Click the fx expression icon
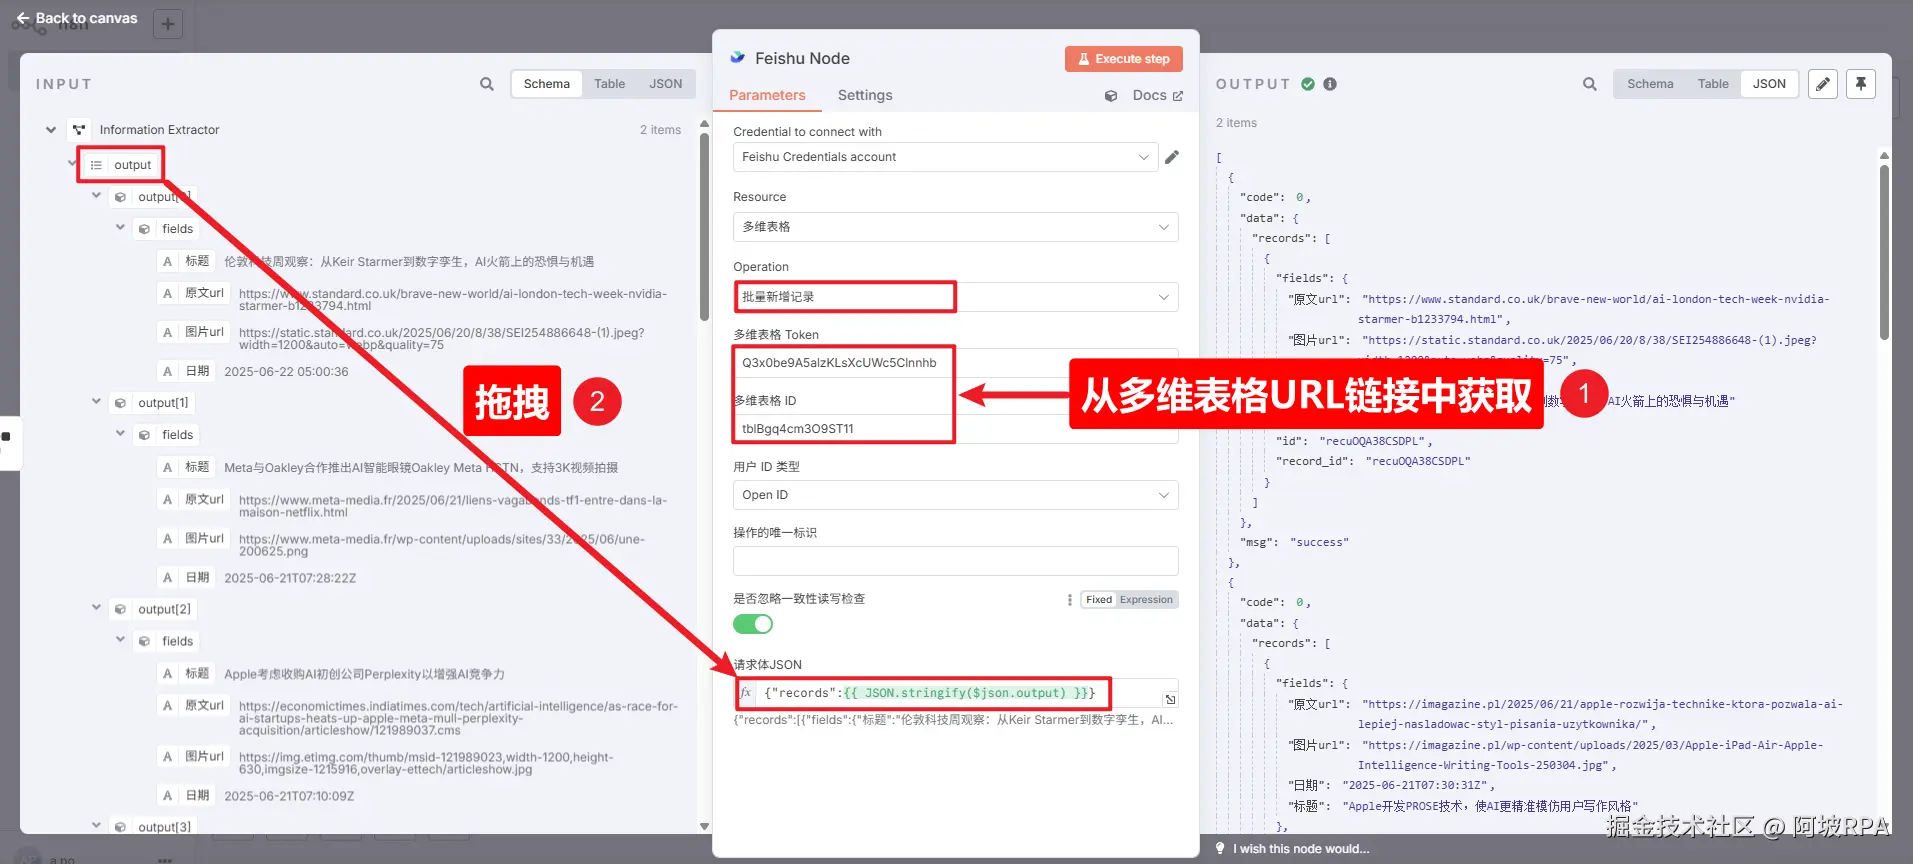The image size is (1913, 864). point(746,692)
